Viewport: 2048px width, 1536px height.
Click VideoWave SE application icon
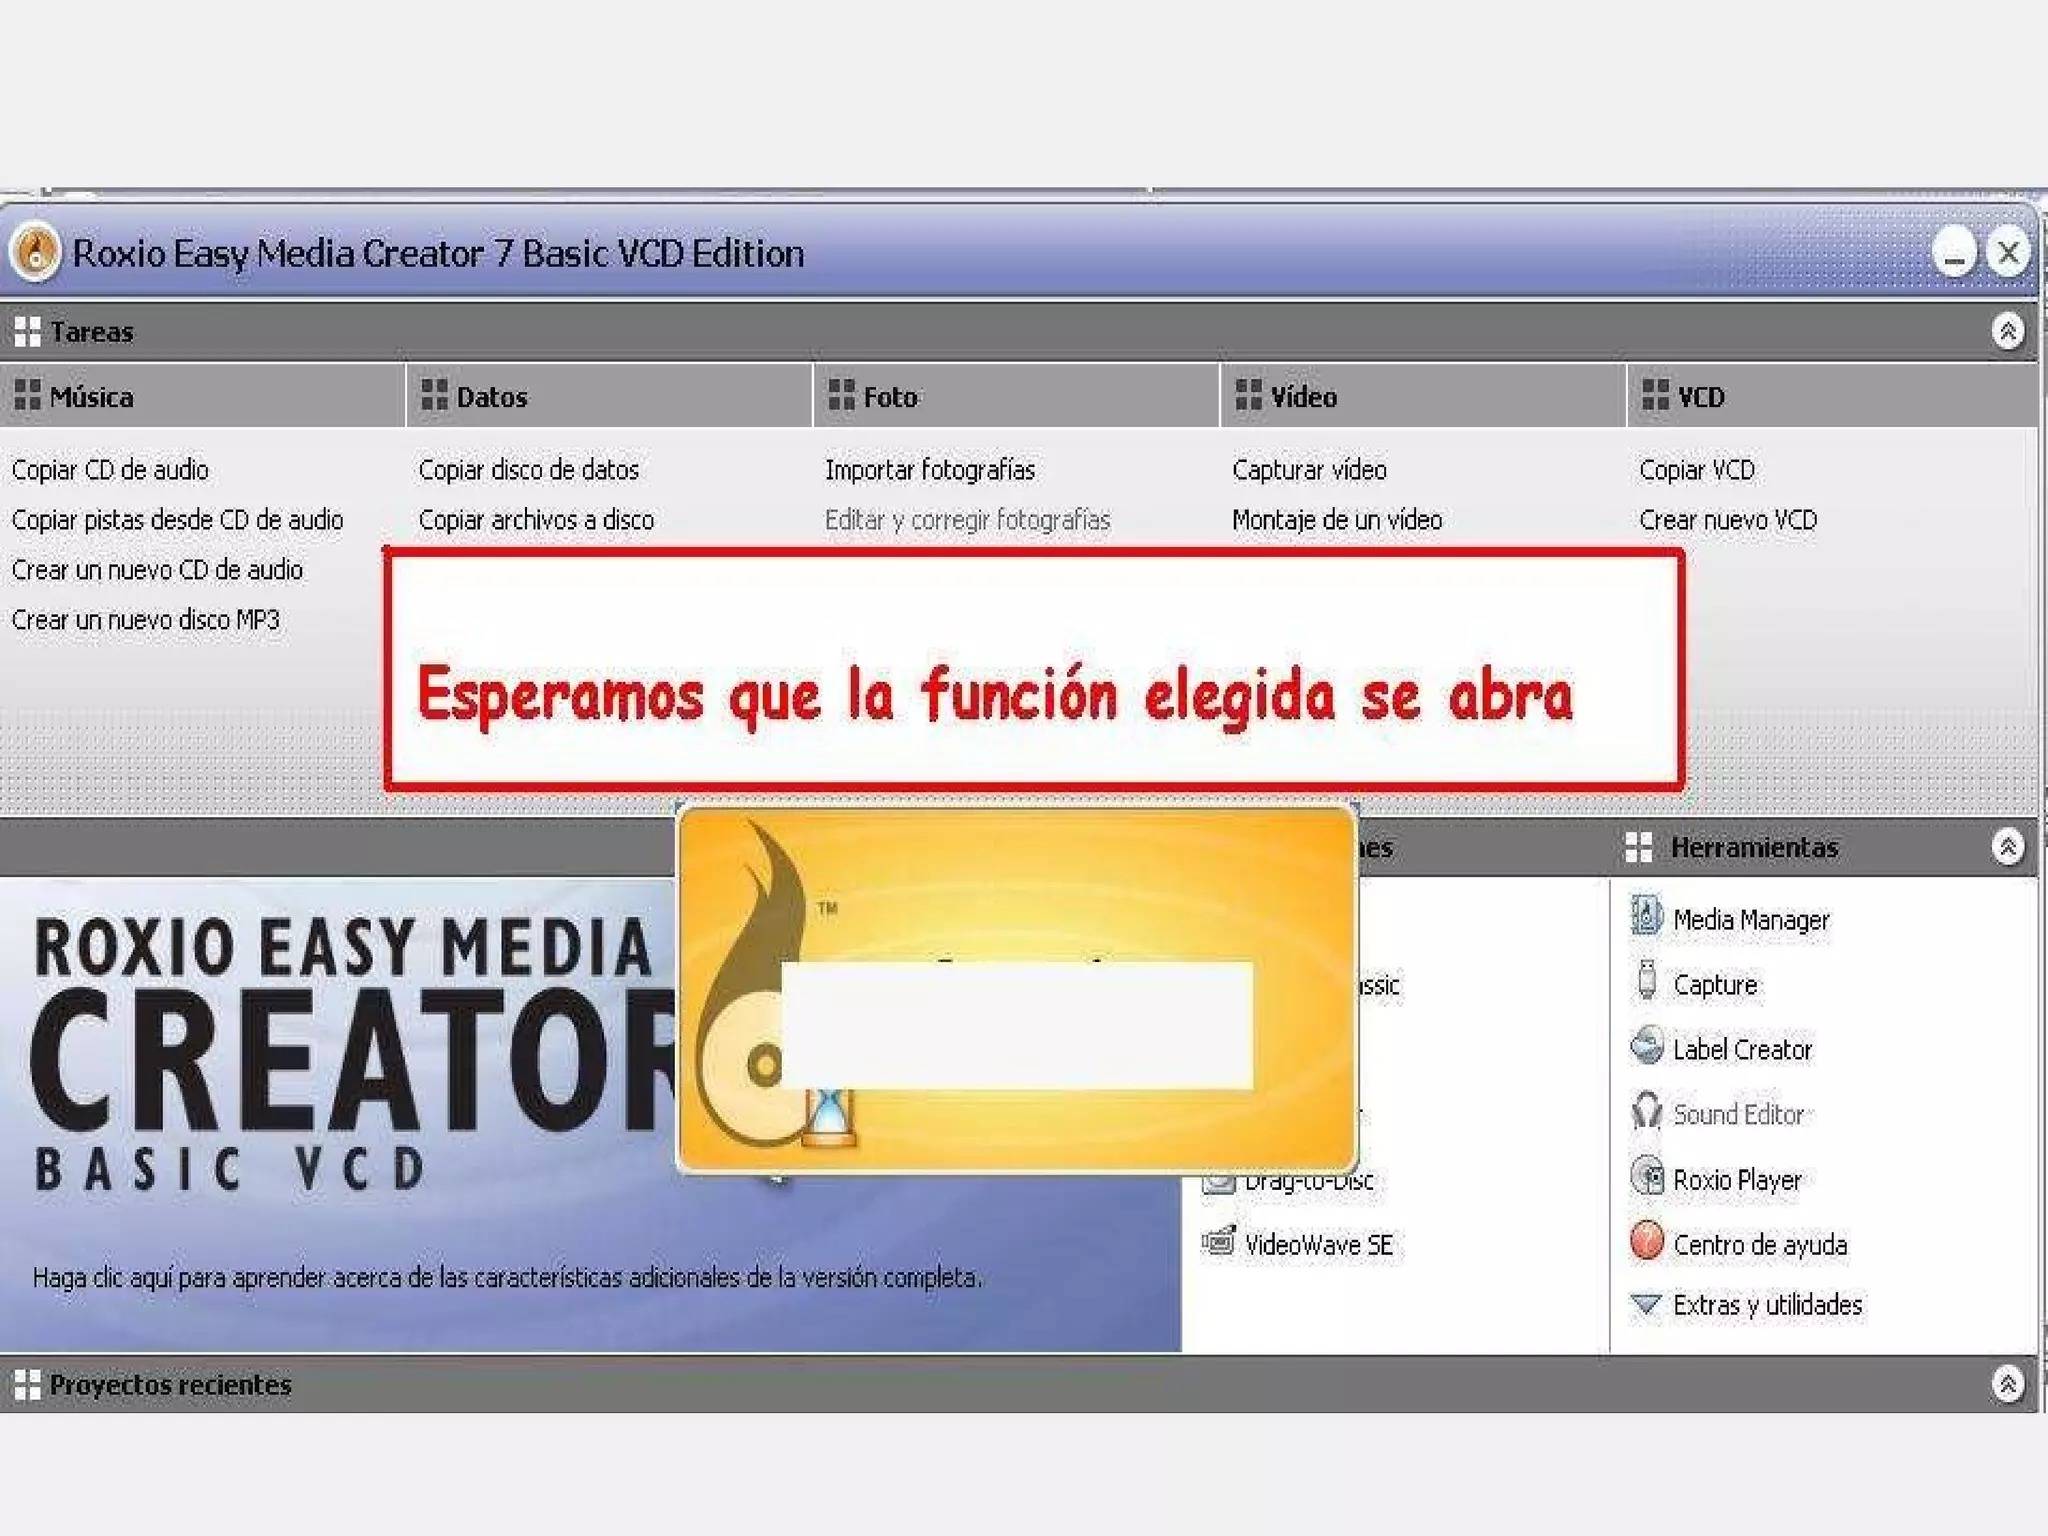pyautogui.click(x=1218, y=1243)
